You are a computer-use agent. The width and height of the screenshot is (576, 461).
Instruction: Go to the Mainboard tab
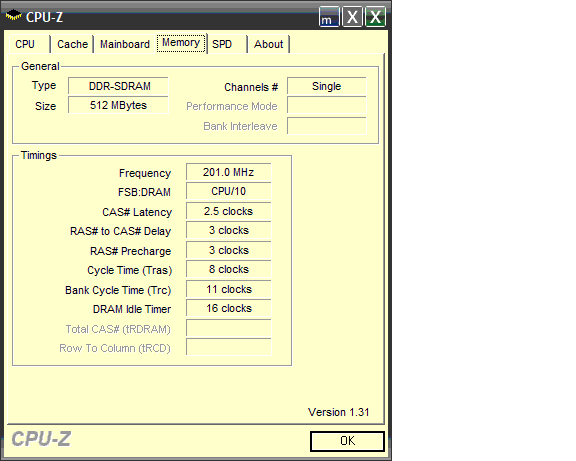pos(125,44)
